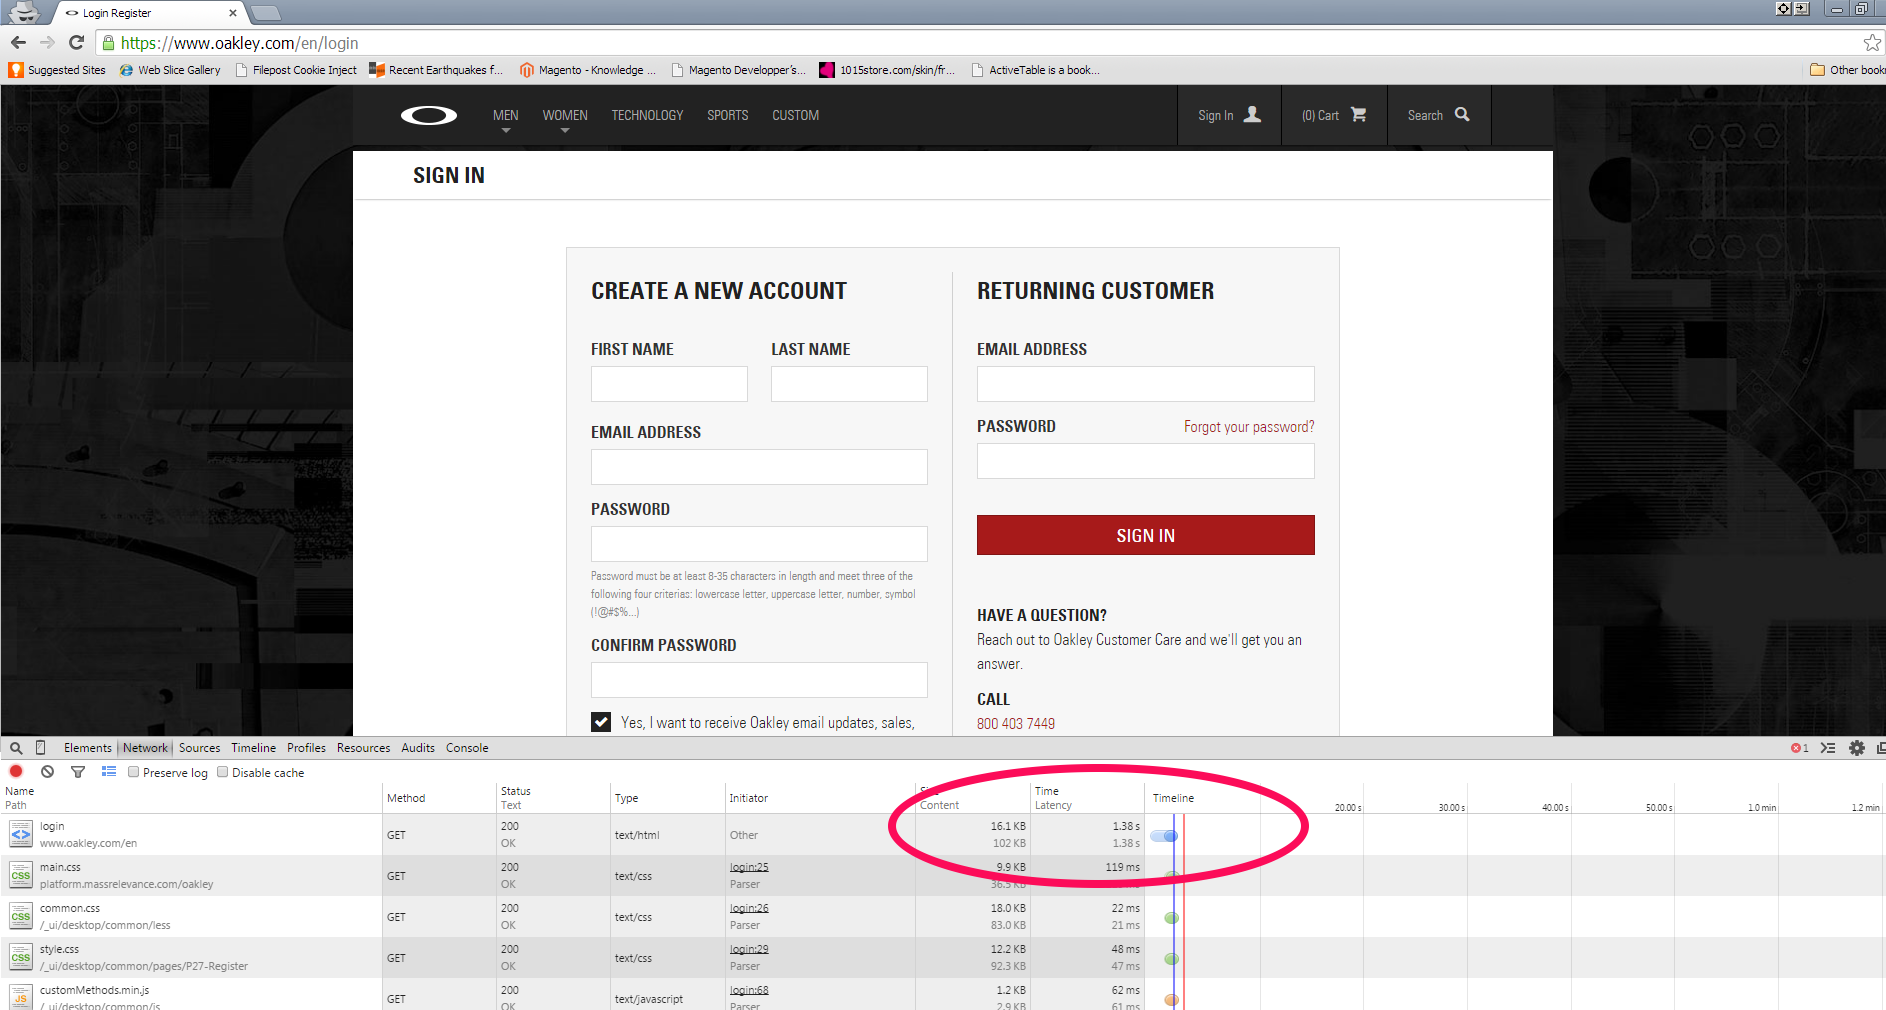The image size is (1886, 1010).
Task: Click the 800 403 7449 phone link
Action: [1016, 724]
